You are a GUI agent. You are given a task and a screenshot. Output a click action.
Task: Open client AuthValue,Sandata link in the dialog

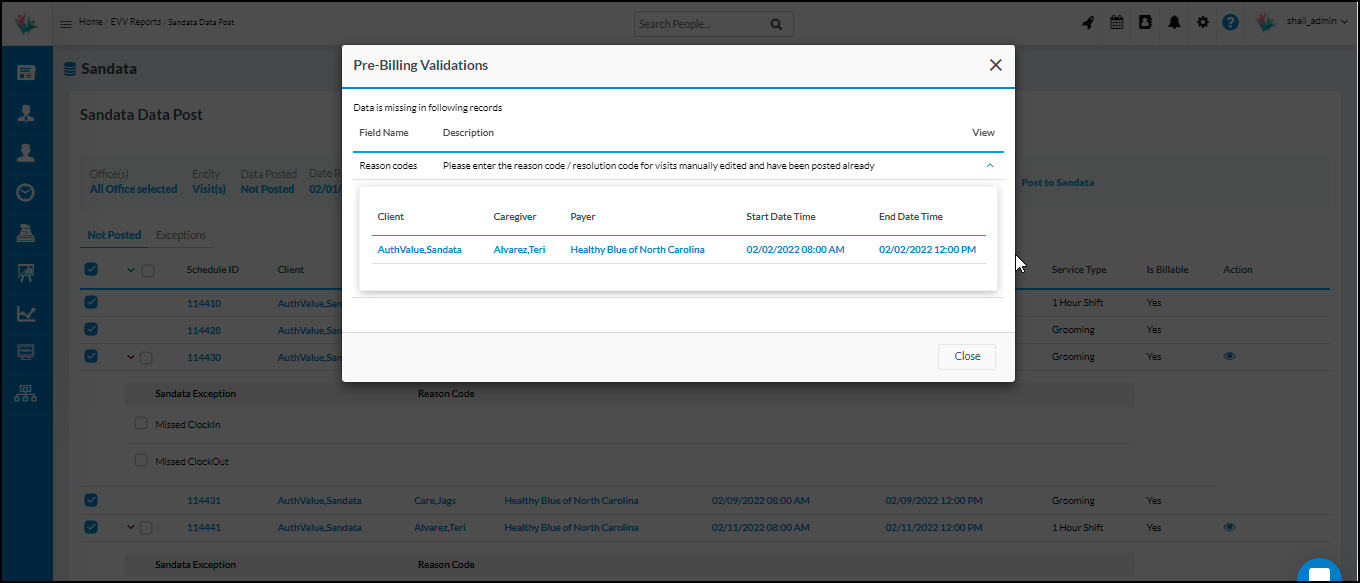pyautogui.click(x=419, y=249)
